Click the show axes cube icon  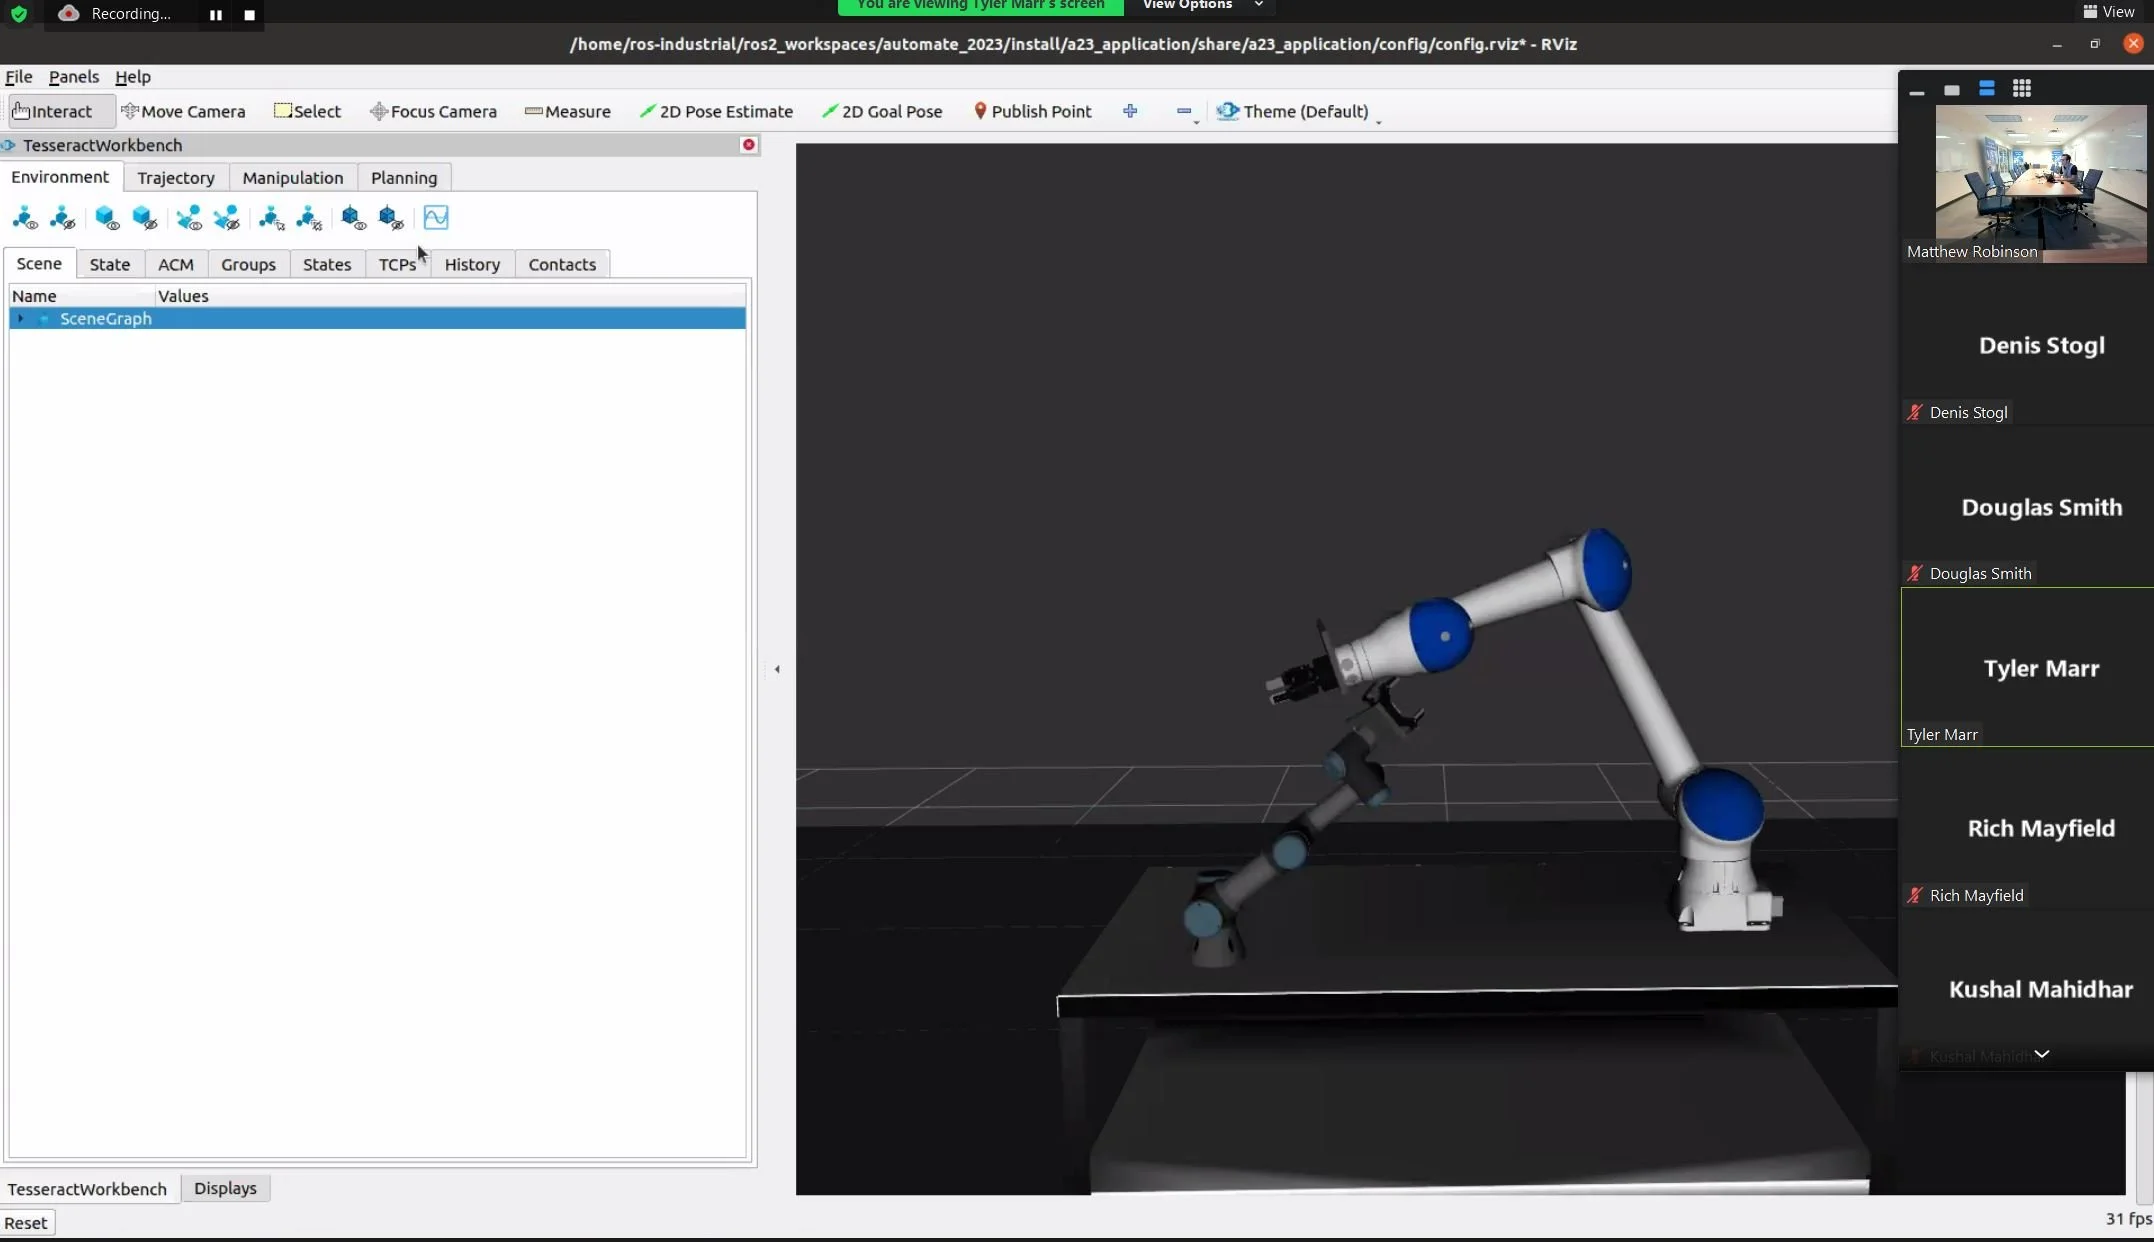[352, 217]
